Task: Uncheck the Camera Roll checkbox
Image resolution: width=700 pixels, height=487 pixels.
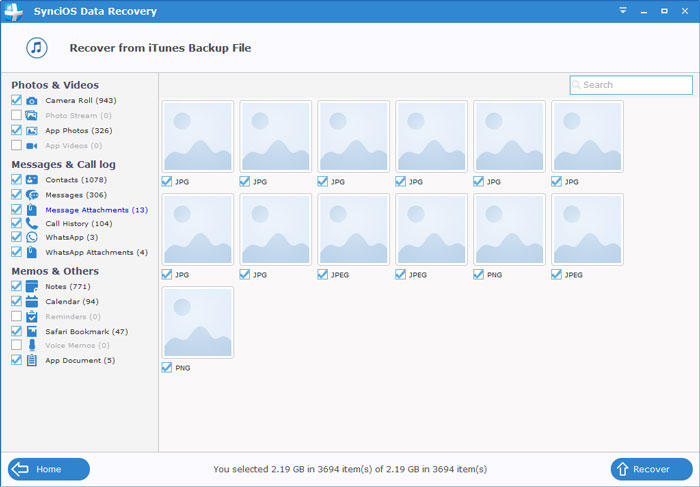Action: coord(16,100)
